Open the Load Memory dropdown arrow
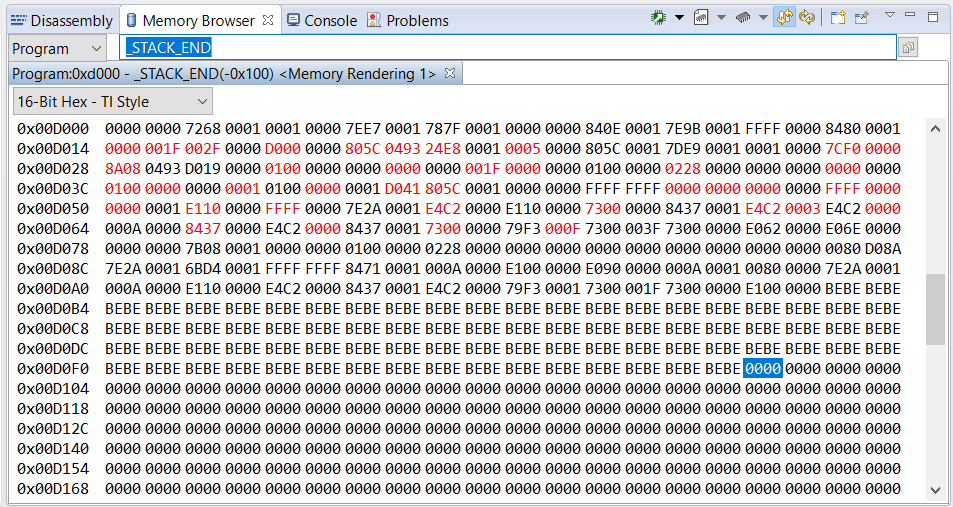 coord(721,18)
